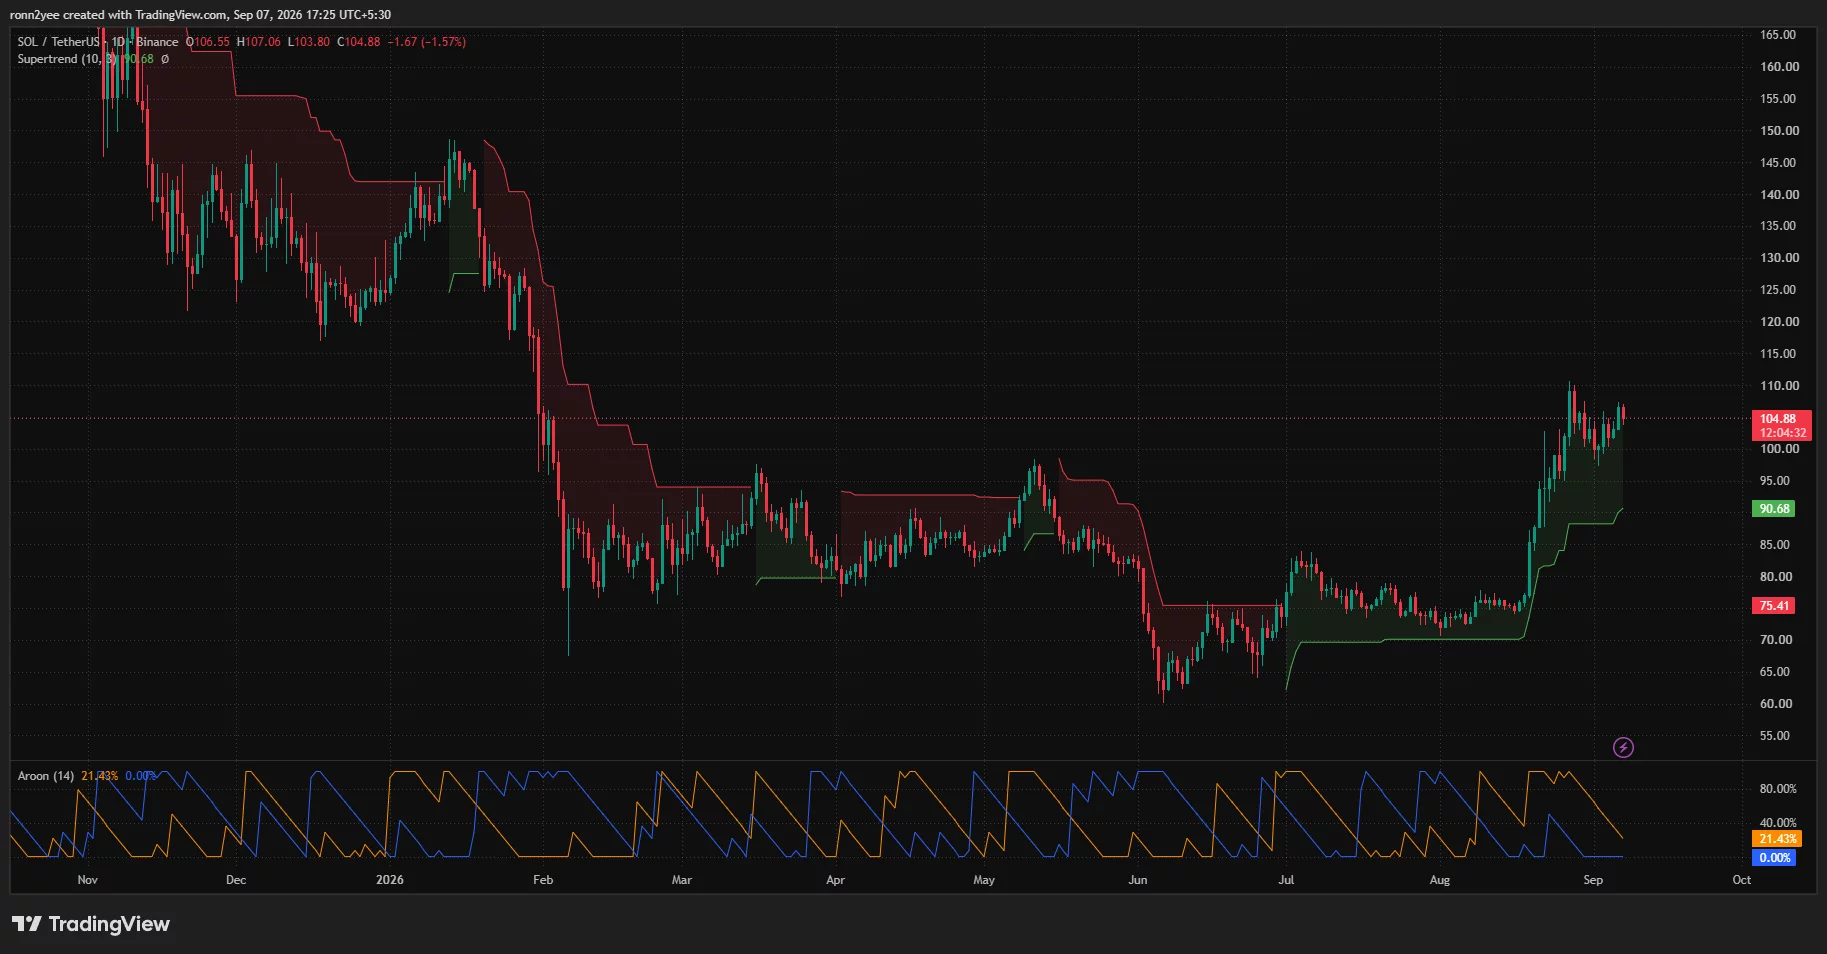The height and width of the screenshot is (954, 1827).
Task: Click the ronn2yee created with TradingView.com header
Action: coord(200,15)
